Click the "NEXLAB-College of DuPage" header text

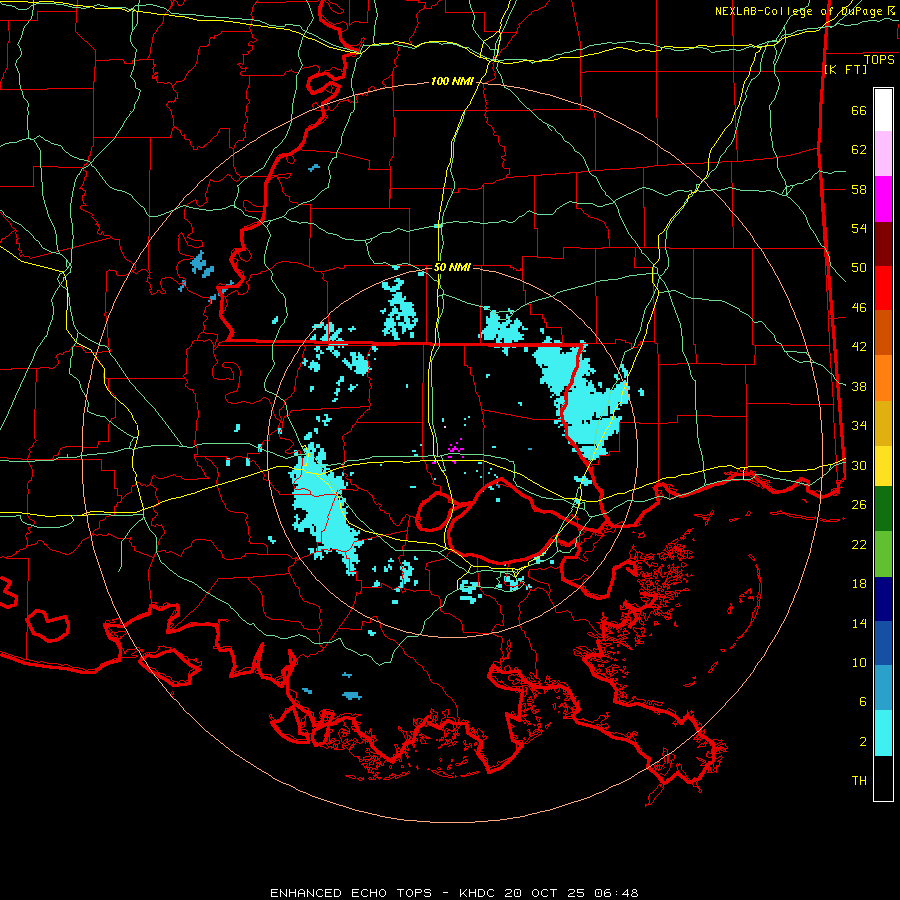pos(801,11)
